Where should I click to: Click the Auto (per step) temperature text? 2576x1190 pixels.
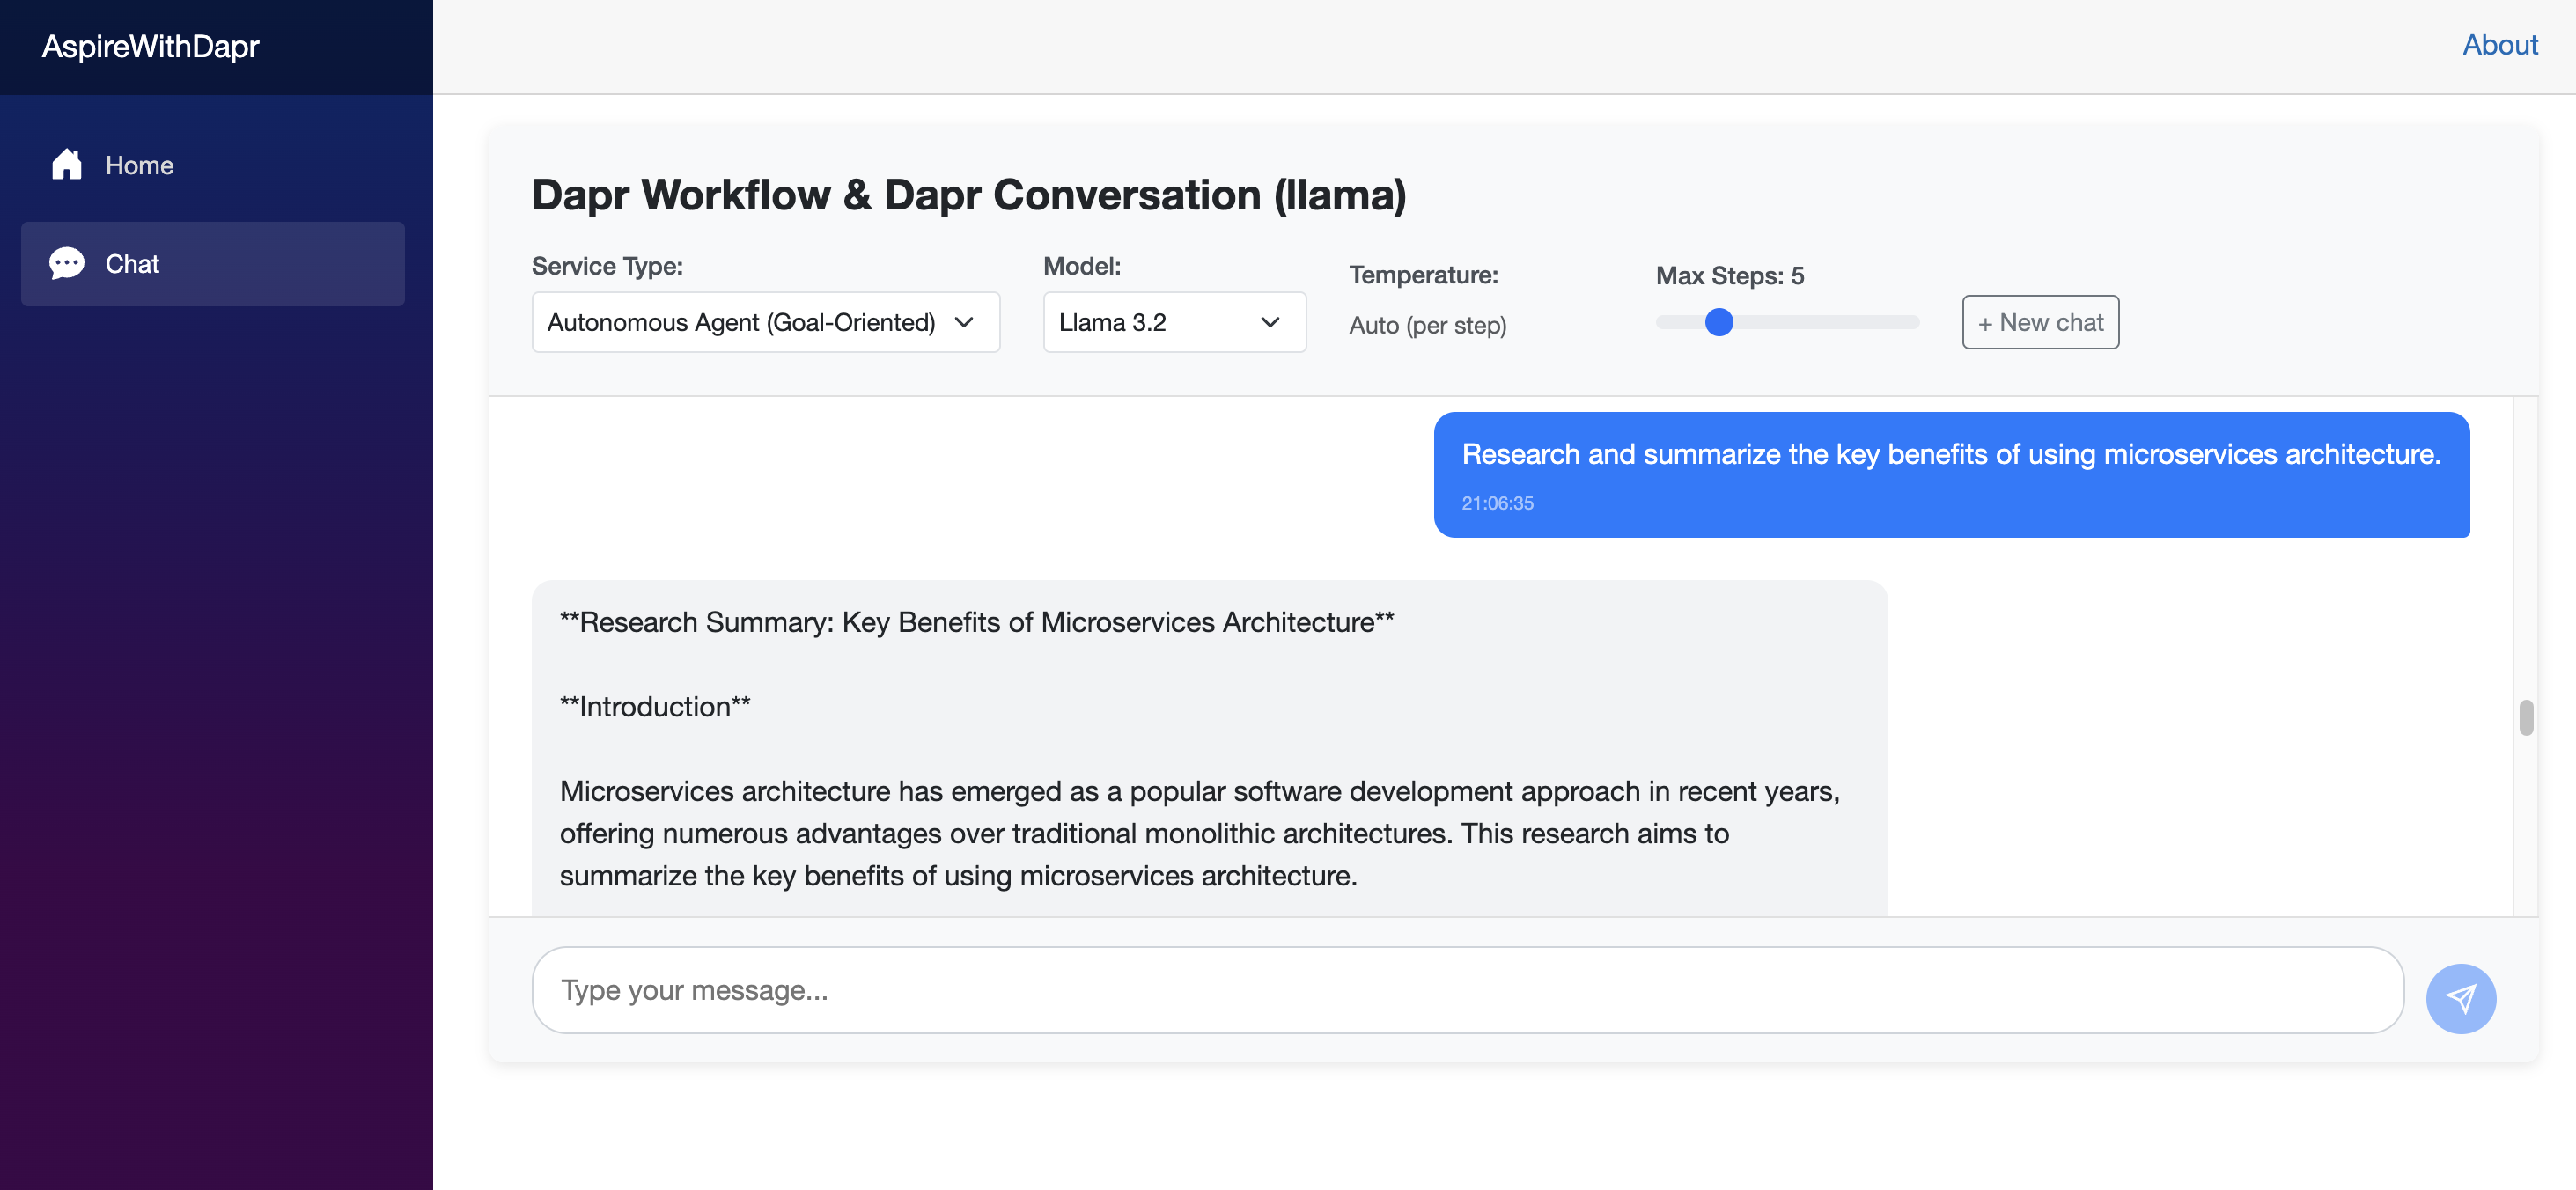pyautogui.click(x=1426, y=325)
